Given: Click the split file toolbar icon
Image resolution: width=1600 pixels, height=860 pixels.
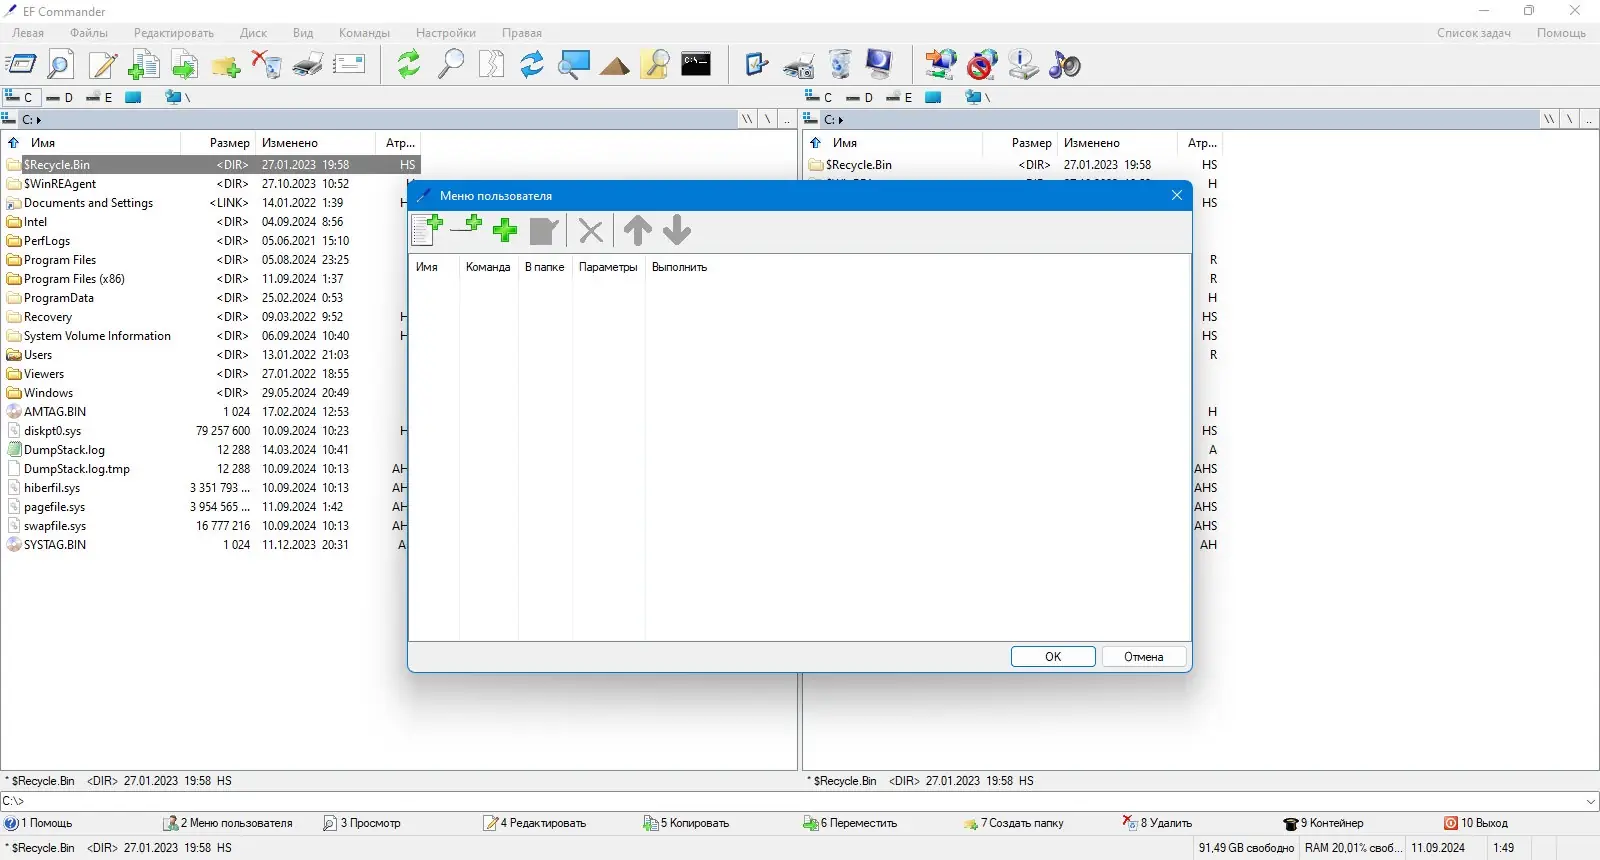Looking at the screenshot, I should tap(491, 65).
